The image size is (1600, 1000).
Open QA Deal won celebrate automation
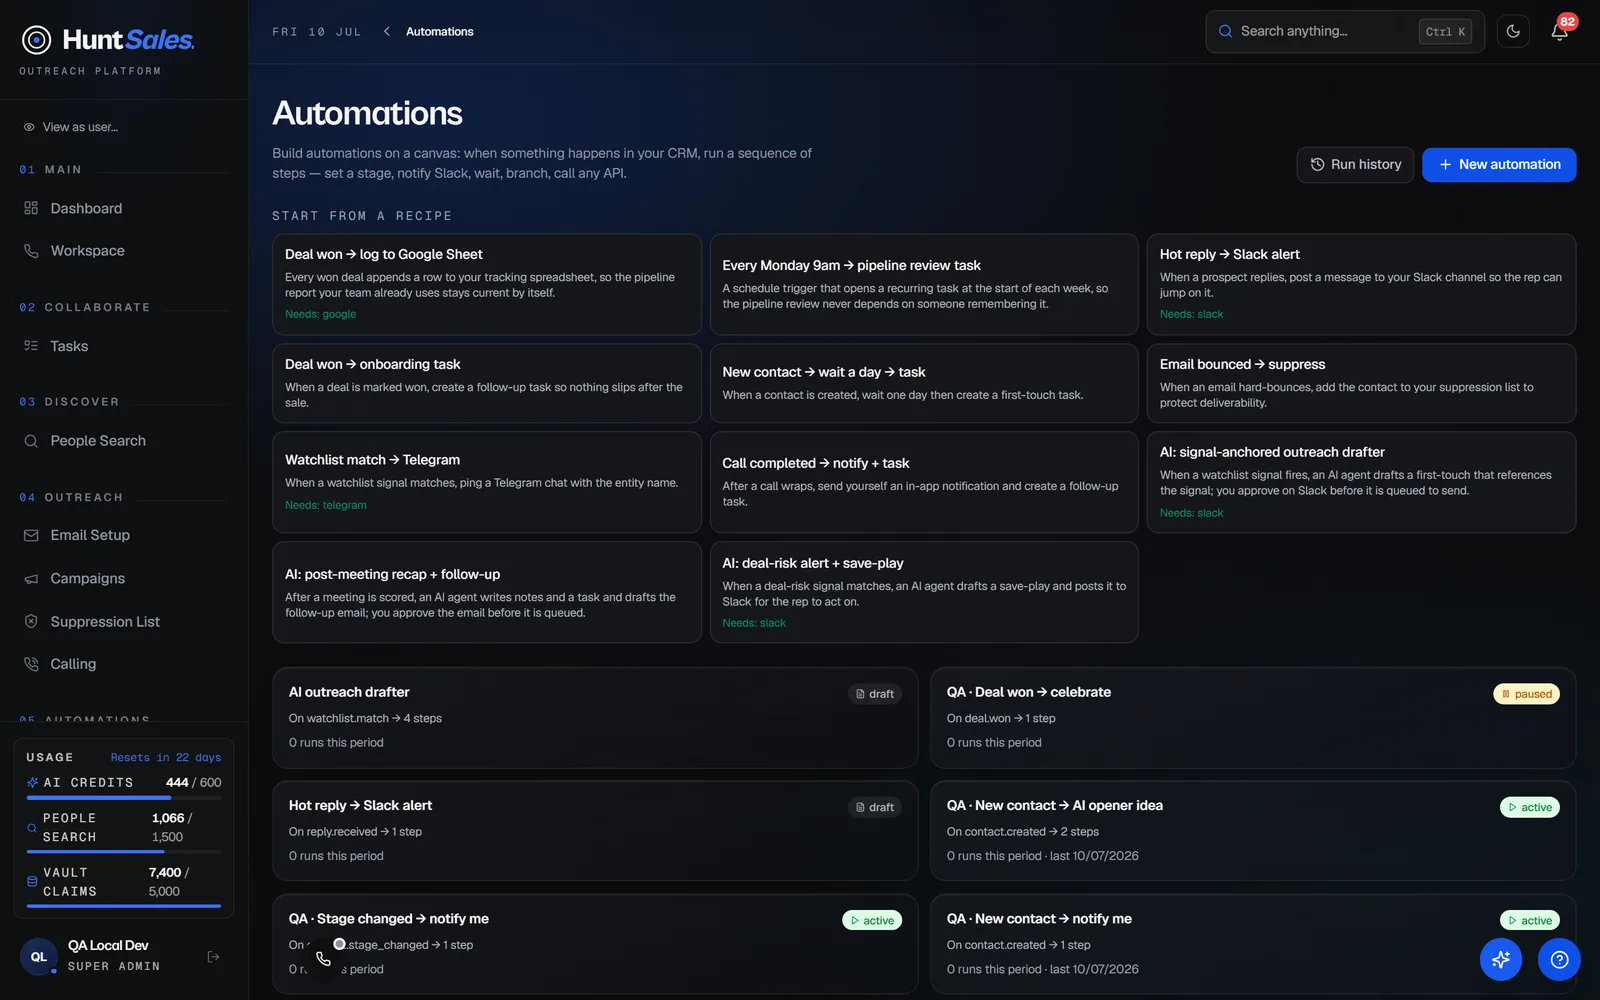coord(1253,718)
